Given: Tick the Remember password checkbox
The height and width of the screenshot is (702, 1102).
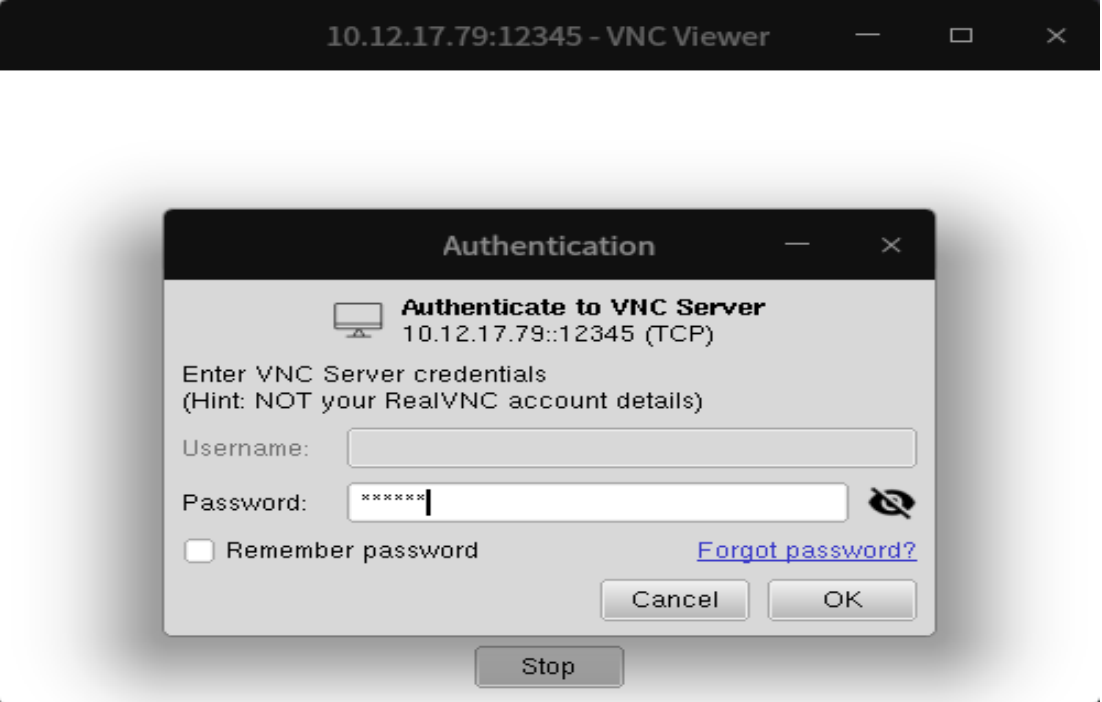Looking at the screenshot, I should (200, 551).
